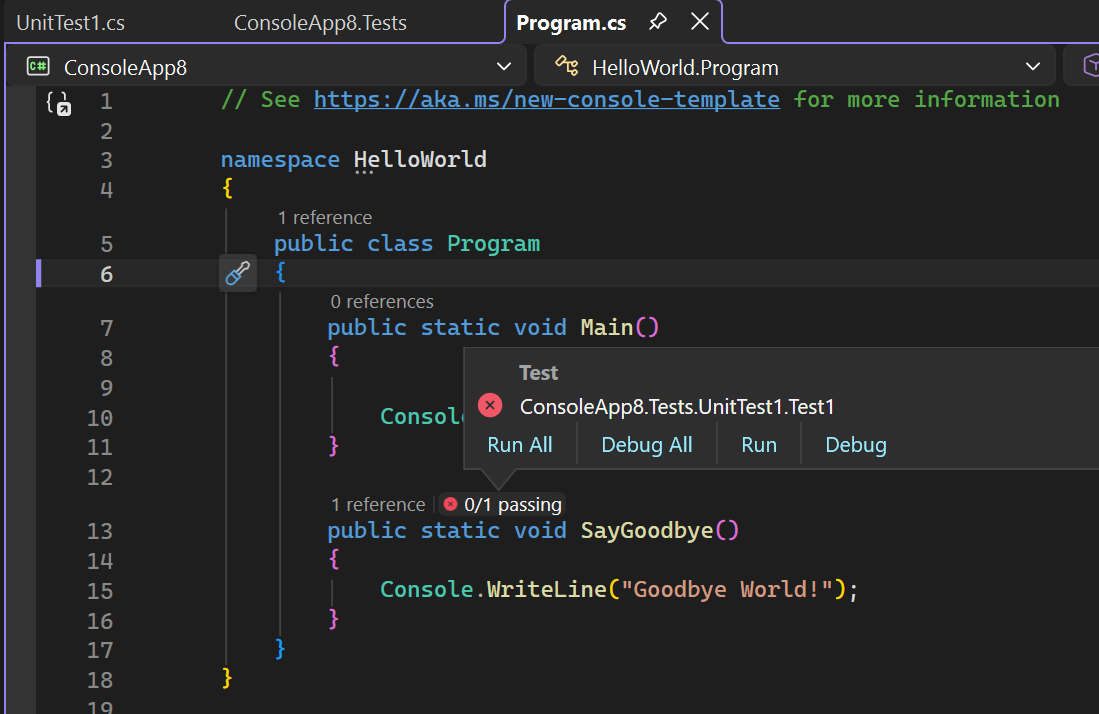Click the cube member icon at far right

pyautogui.click(x=1088, y=67)
